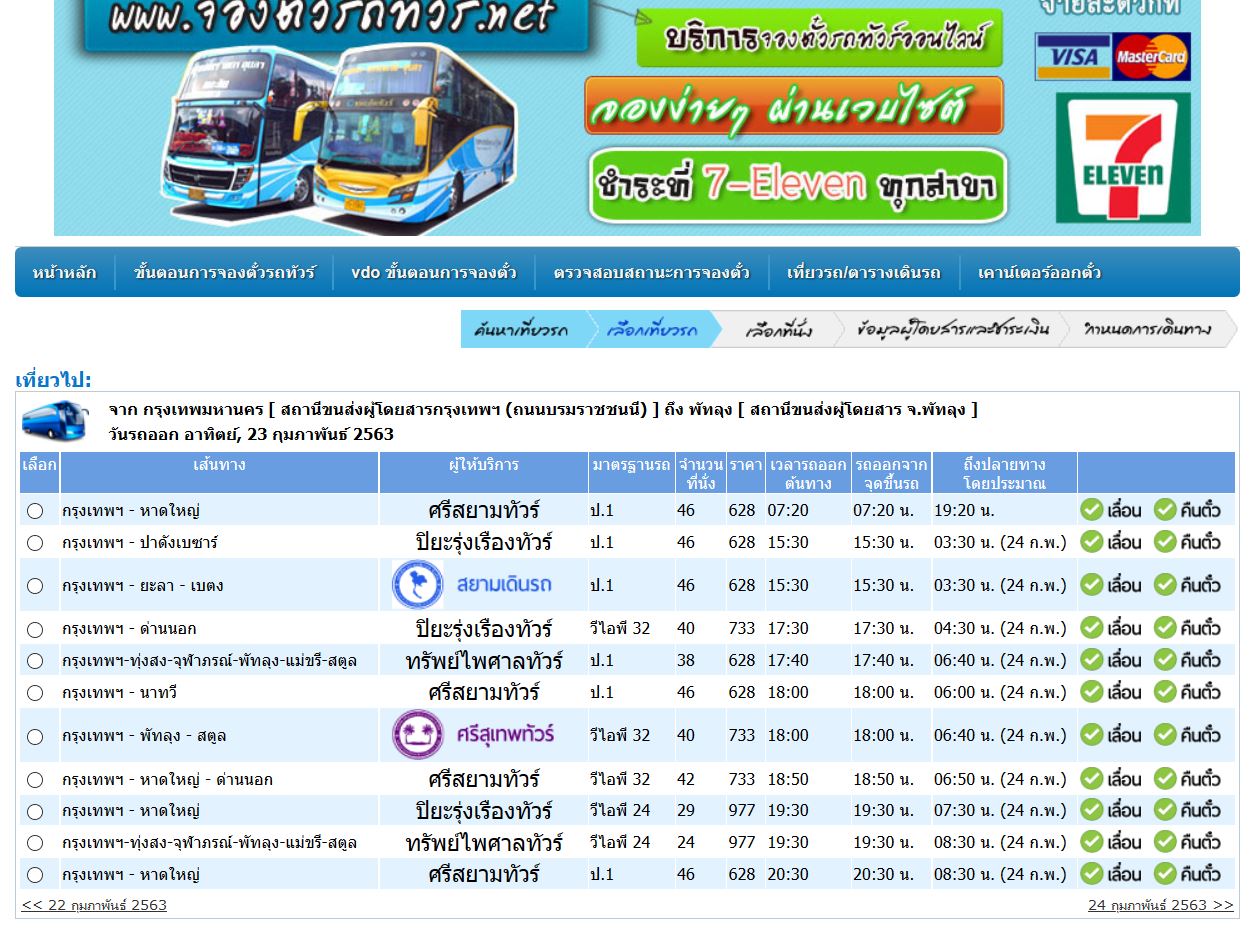Screen dimensions: 1258x928
Task: Open เคาน์เตอร์ออกตั๋ว menu item
Action: (1039, 272)
